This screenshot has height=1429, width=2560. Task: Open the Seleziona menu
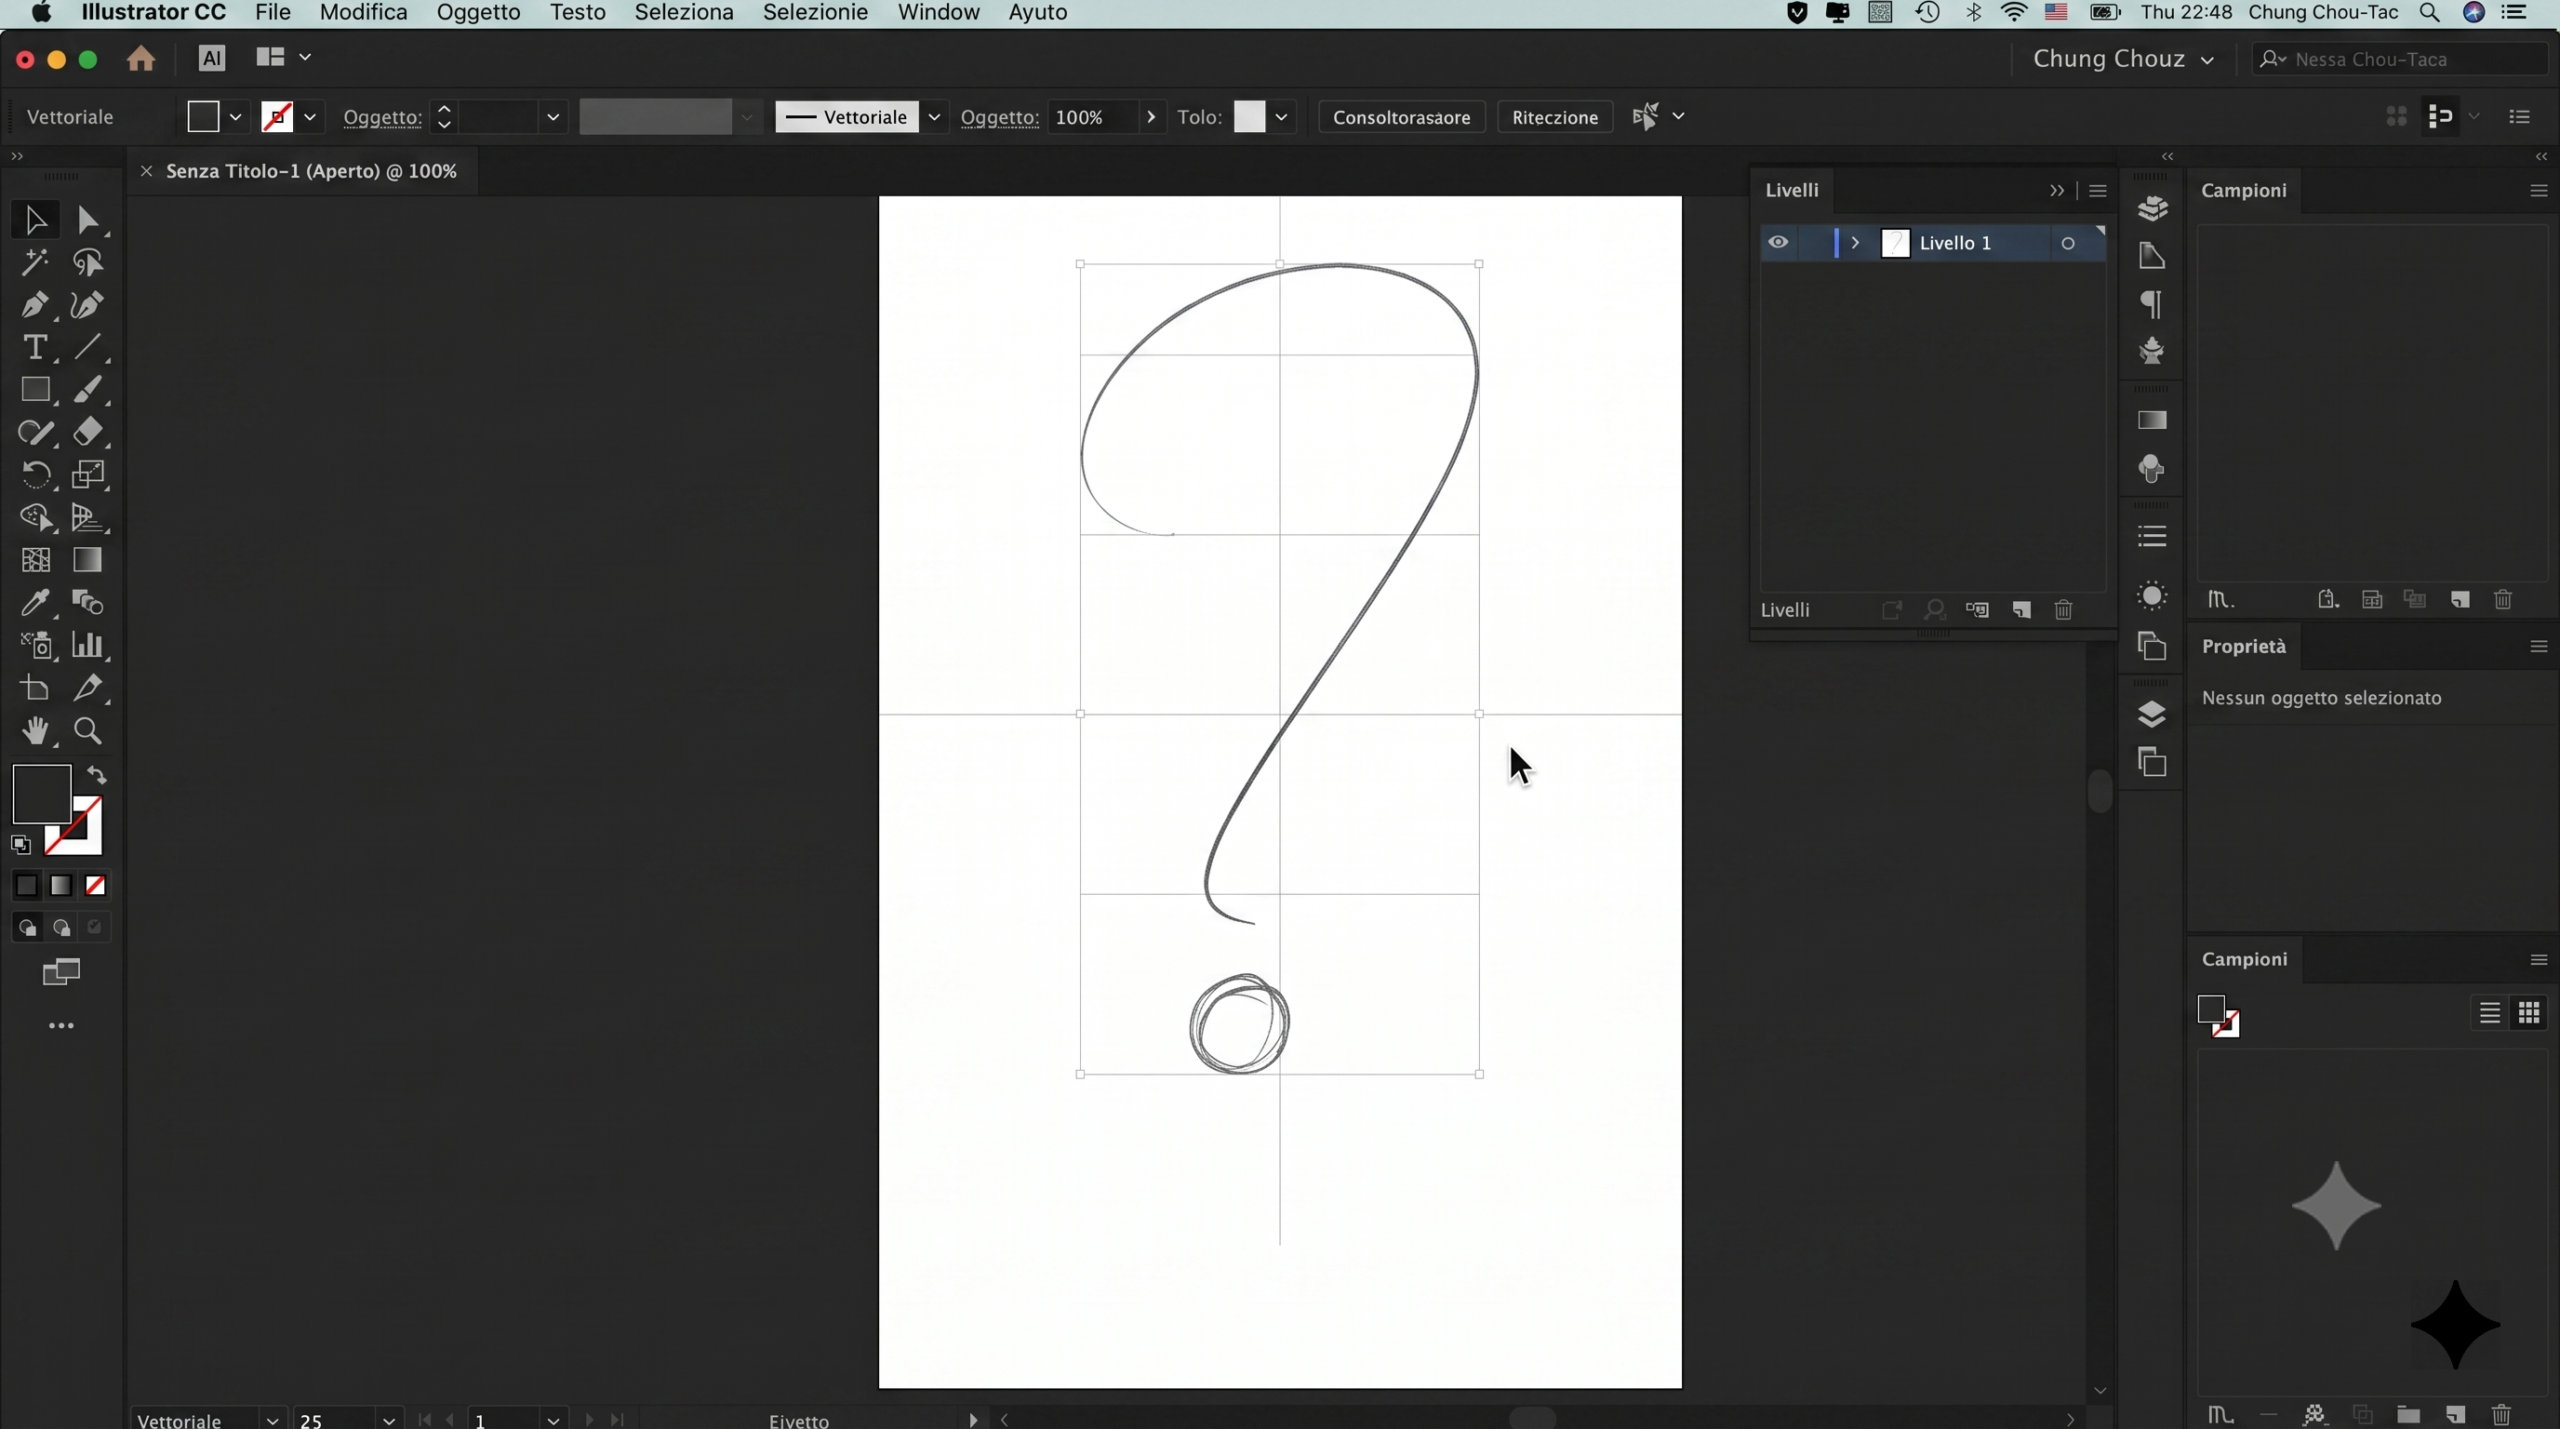tap(684, 13)
